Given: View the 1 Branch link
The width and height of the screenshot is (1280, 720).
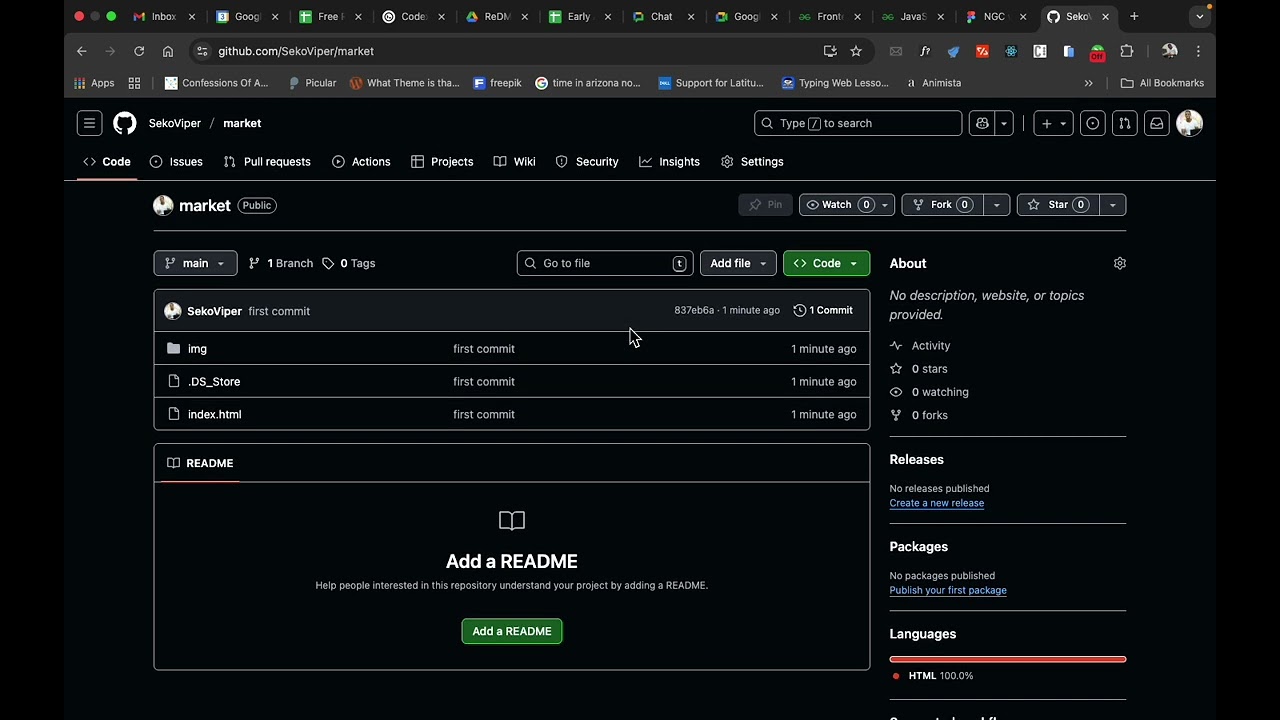Looking at the screenshot, I should pos(281,263).
